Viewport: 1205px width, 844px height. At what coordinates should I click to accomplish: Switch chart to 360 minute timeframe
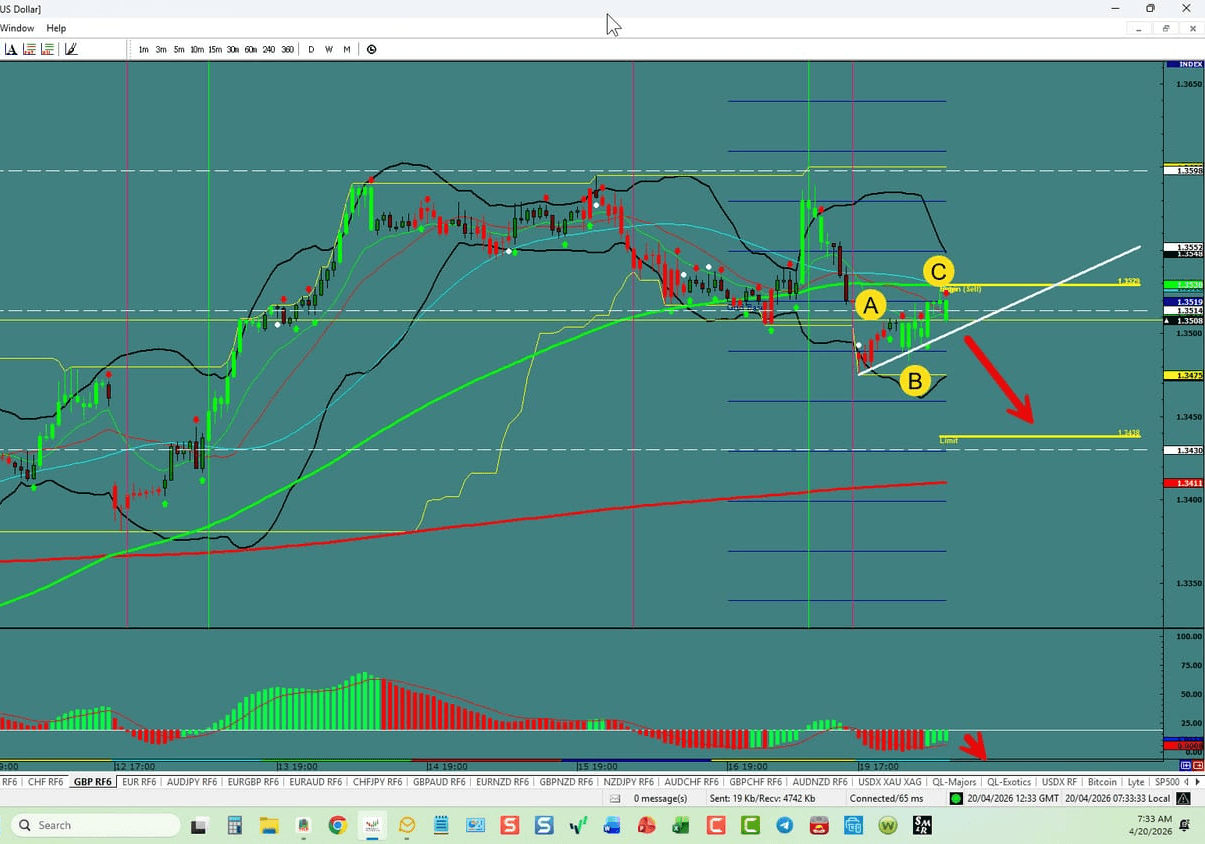pyautogui.click(x=288, y=49)
